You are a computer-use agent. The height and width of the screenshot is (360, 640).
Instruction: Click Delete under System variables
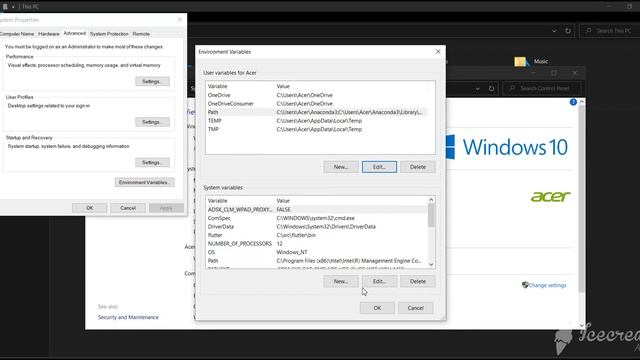(418, 281)
